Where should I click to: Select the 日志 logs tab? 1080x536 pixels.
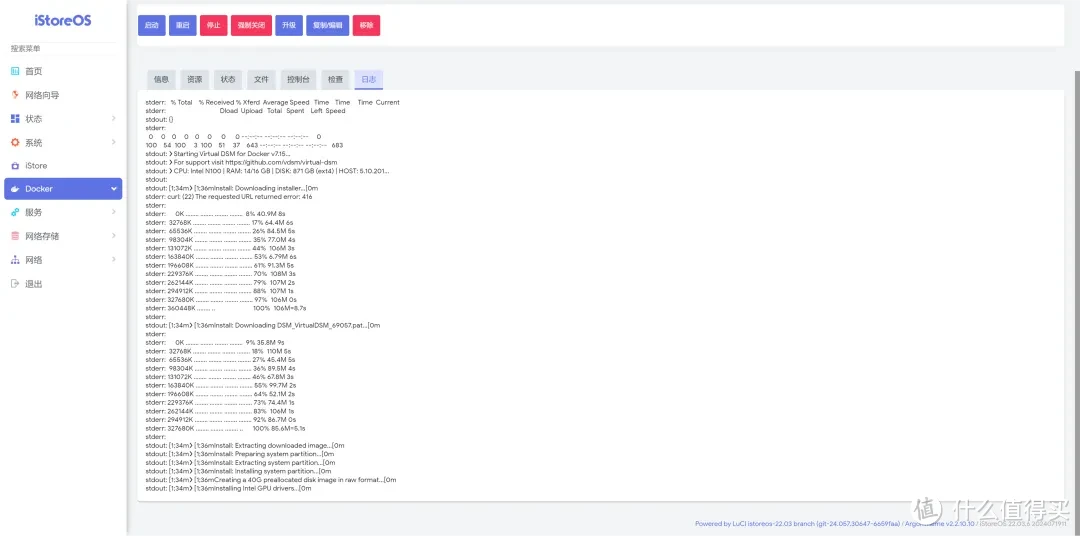coord(369,79)
